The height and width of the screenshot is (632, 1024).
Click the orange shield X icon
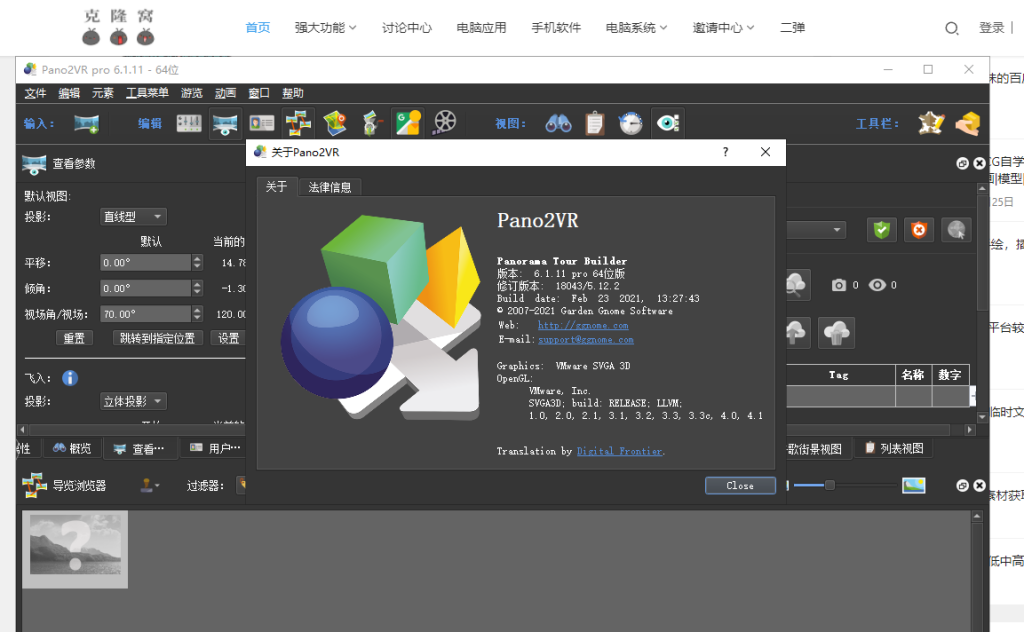click(919, 230)
